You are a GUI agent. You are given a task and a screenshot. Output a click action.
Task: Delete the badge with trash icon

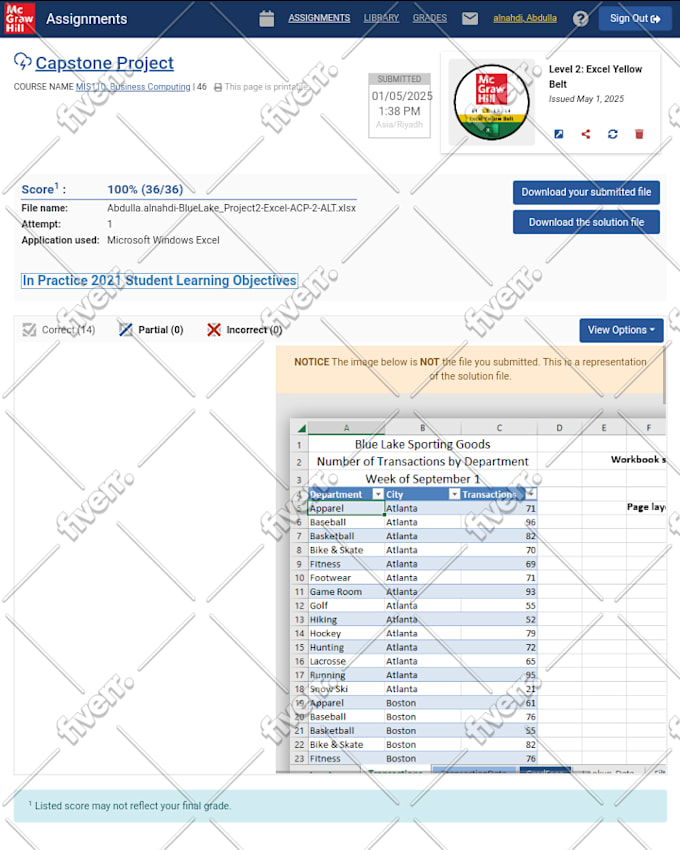point(639,134)
